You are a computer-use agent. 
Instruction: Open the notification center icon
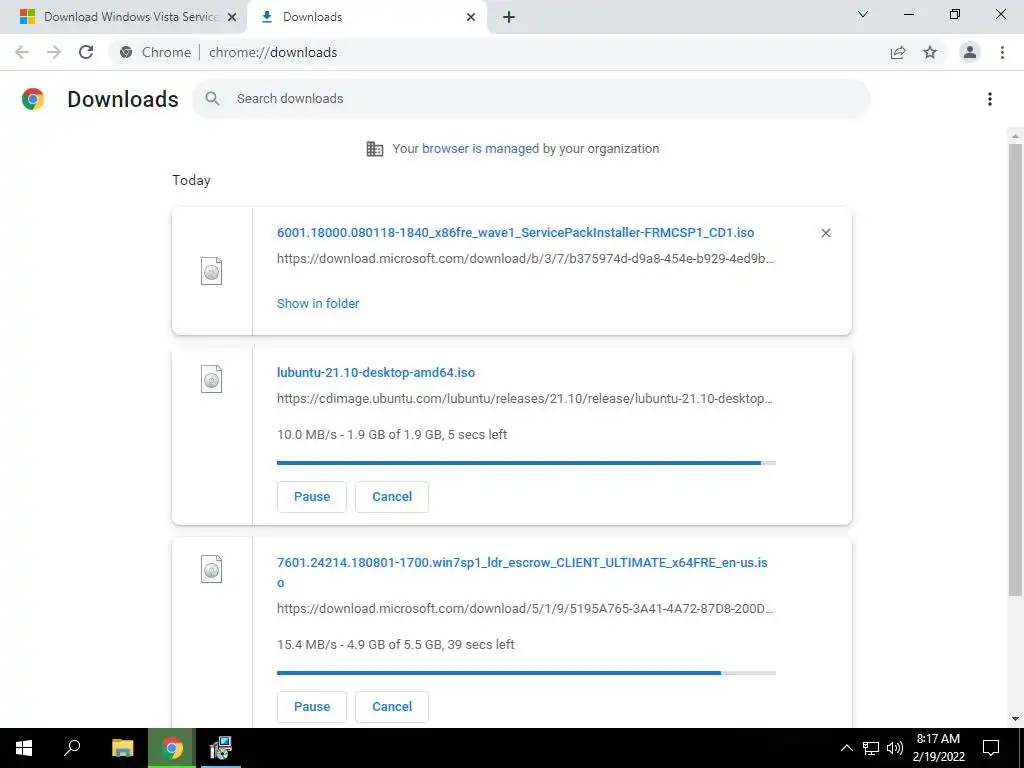click(991, 748)
